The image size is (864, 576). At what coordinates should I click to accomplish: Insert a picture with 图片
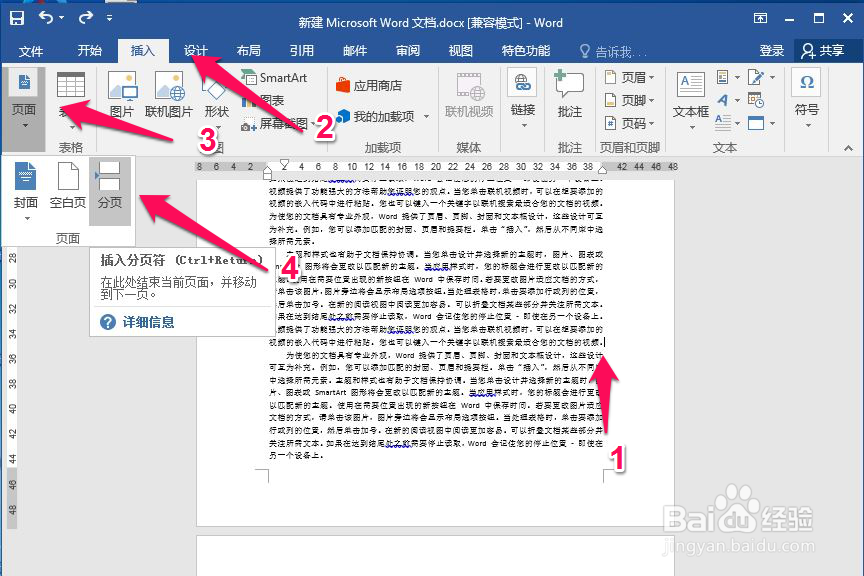coord(122,95)
